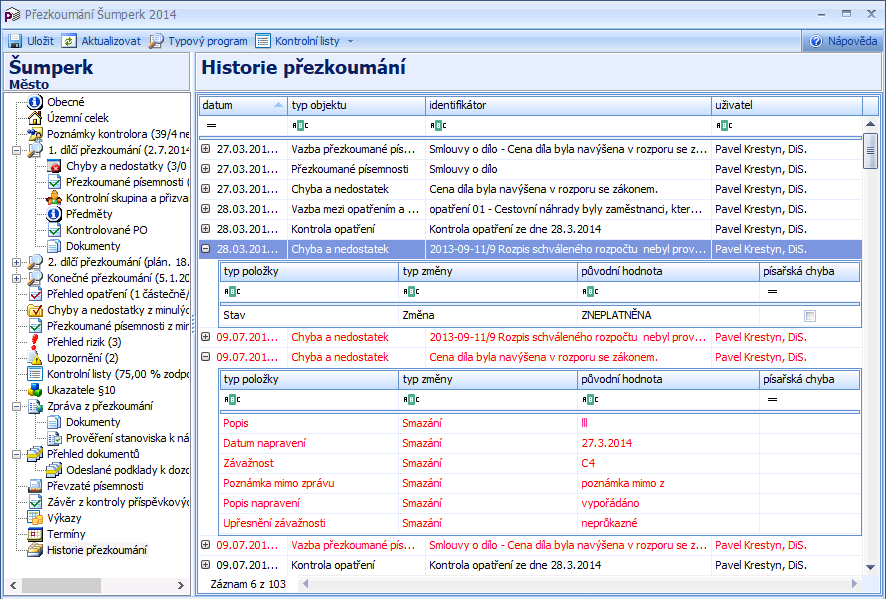886x599 pixels.
Task: Click the Přehled rizik exclamation icon
Action: tap(35, 342)
